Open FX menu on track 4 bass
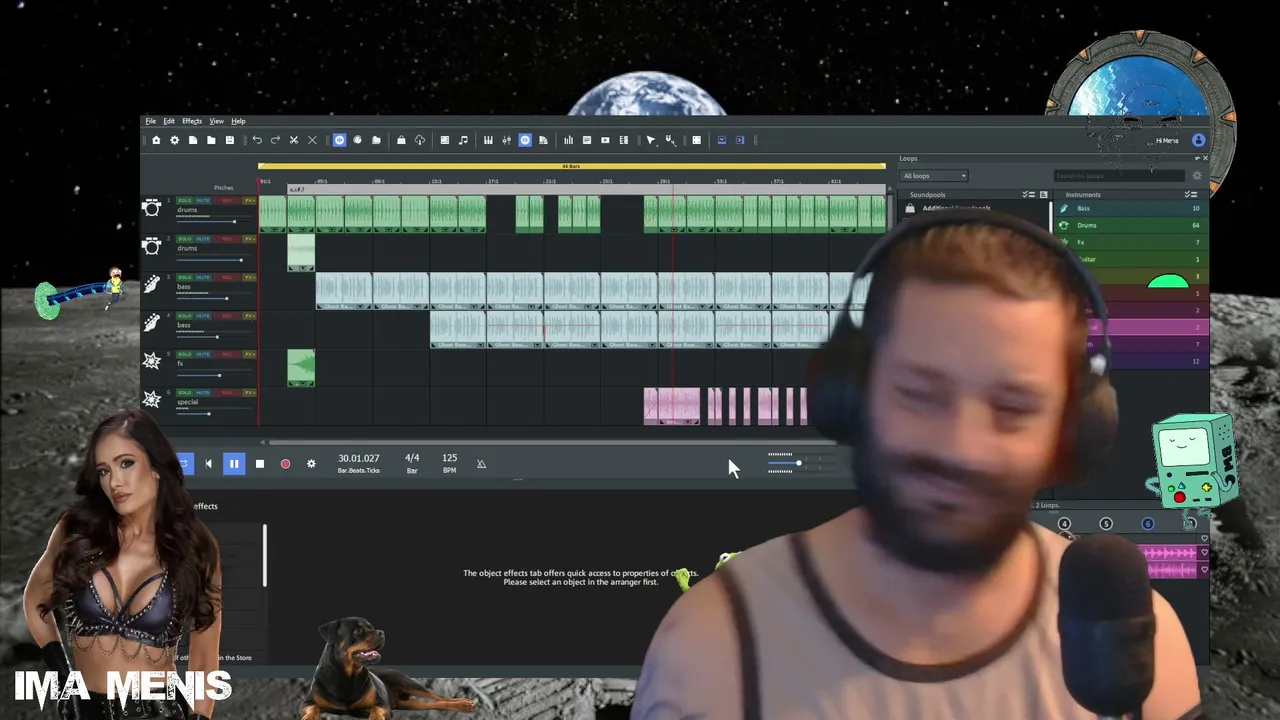Viewport: 1280px width, 720px height. (x=250, y=316)
